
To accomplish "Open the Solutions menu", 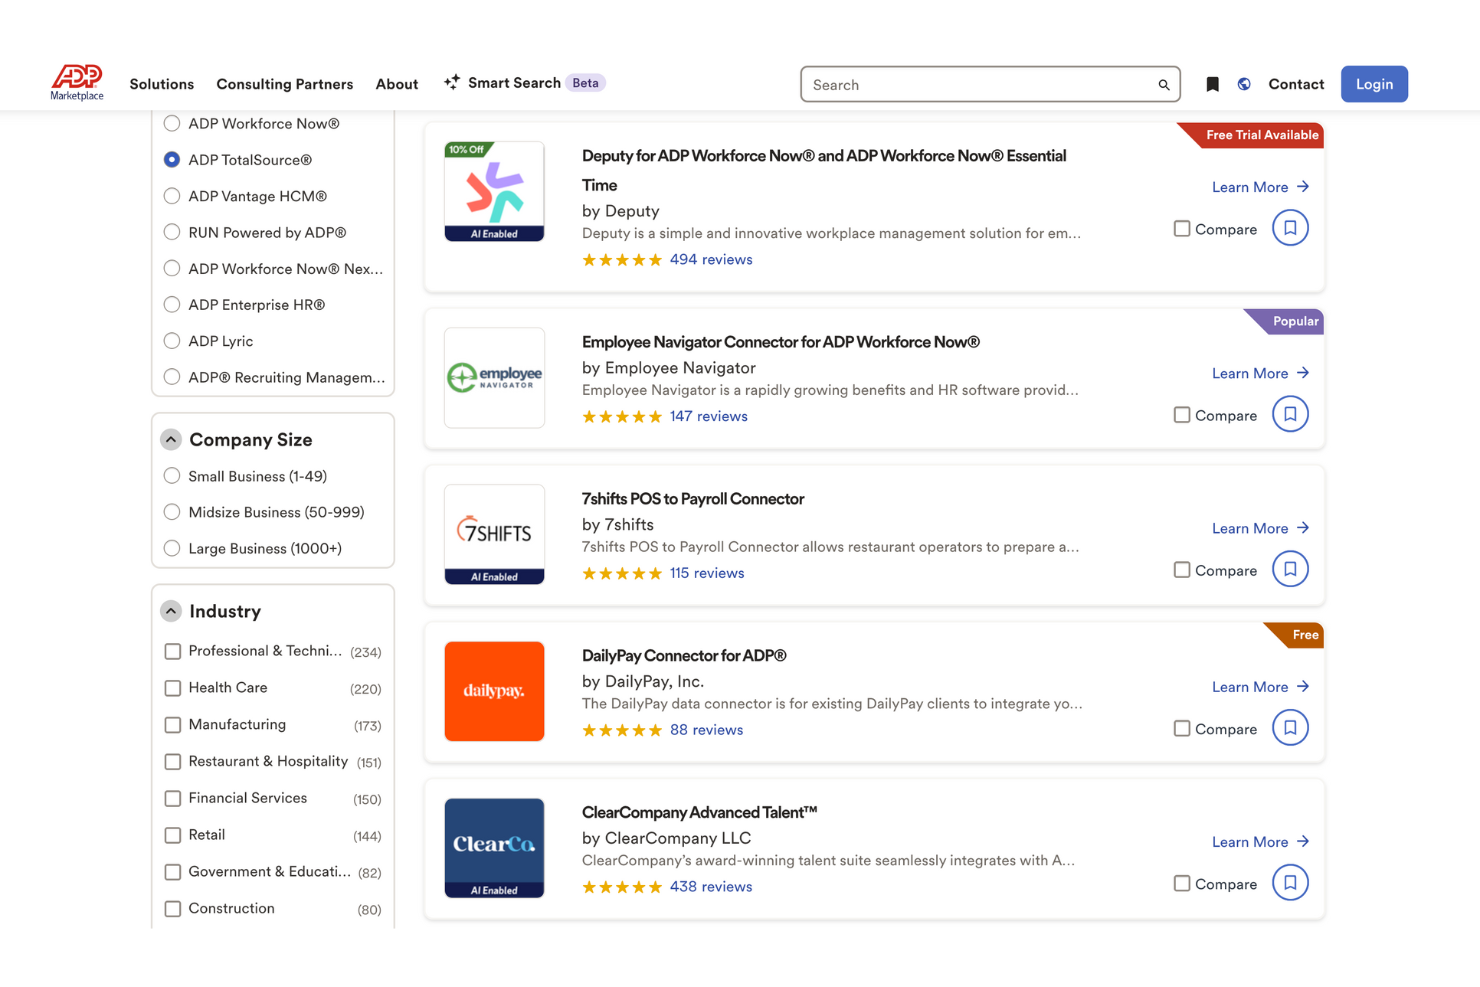I will (162, 84).
